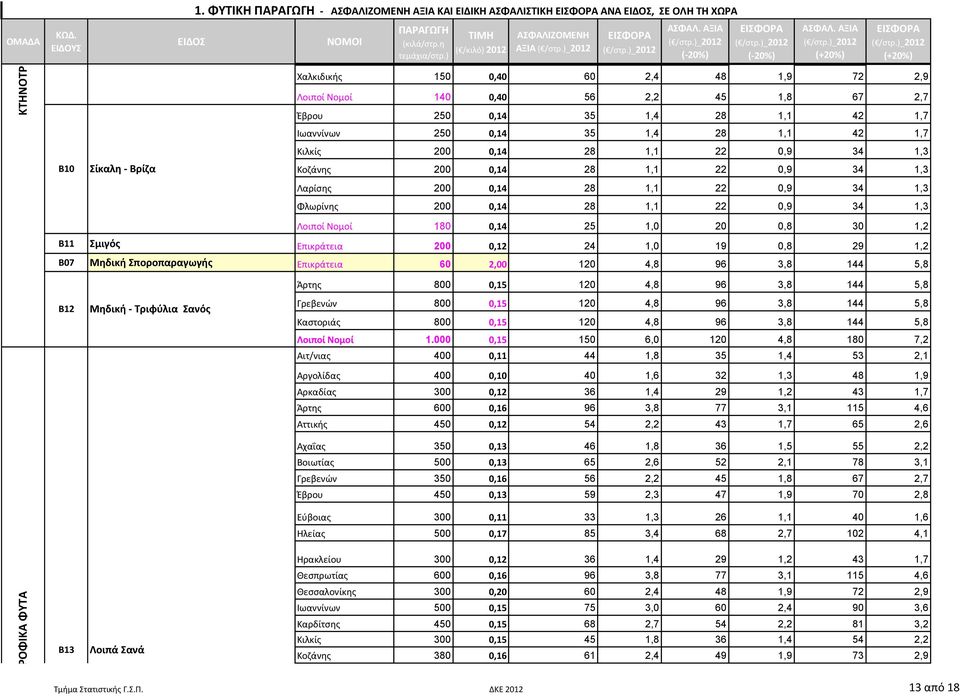Select the "ΑΣΦΑΛΙΖΟΜΕΝΗ ΑΞΙΑ" column header
Image resolution: width=960 pixels, height=696 pixels.
tap(552, 42)
